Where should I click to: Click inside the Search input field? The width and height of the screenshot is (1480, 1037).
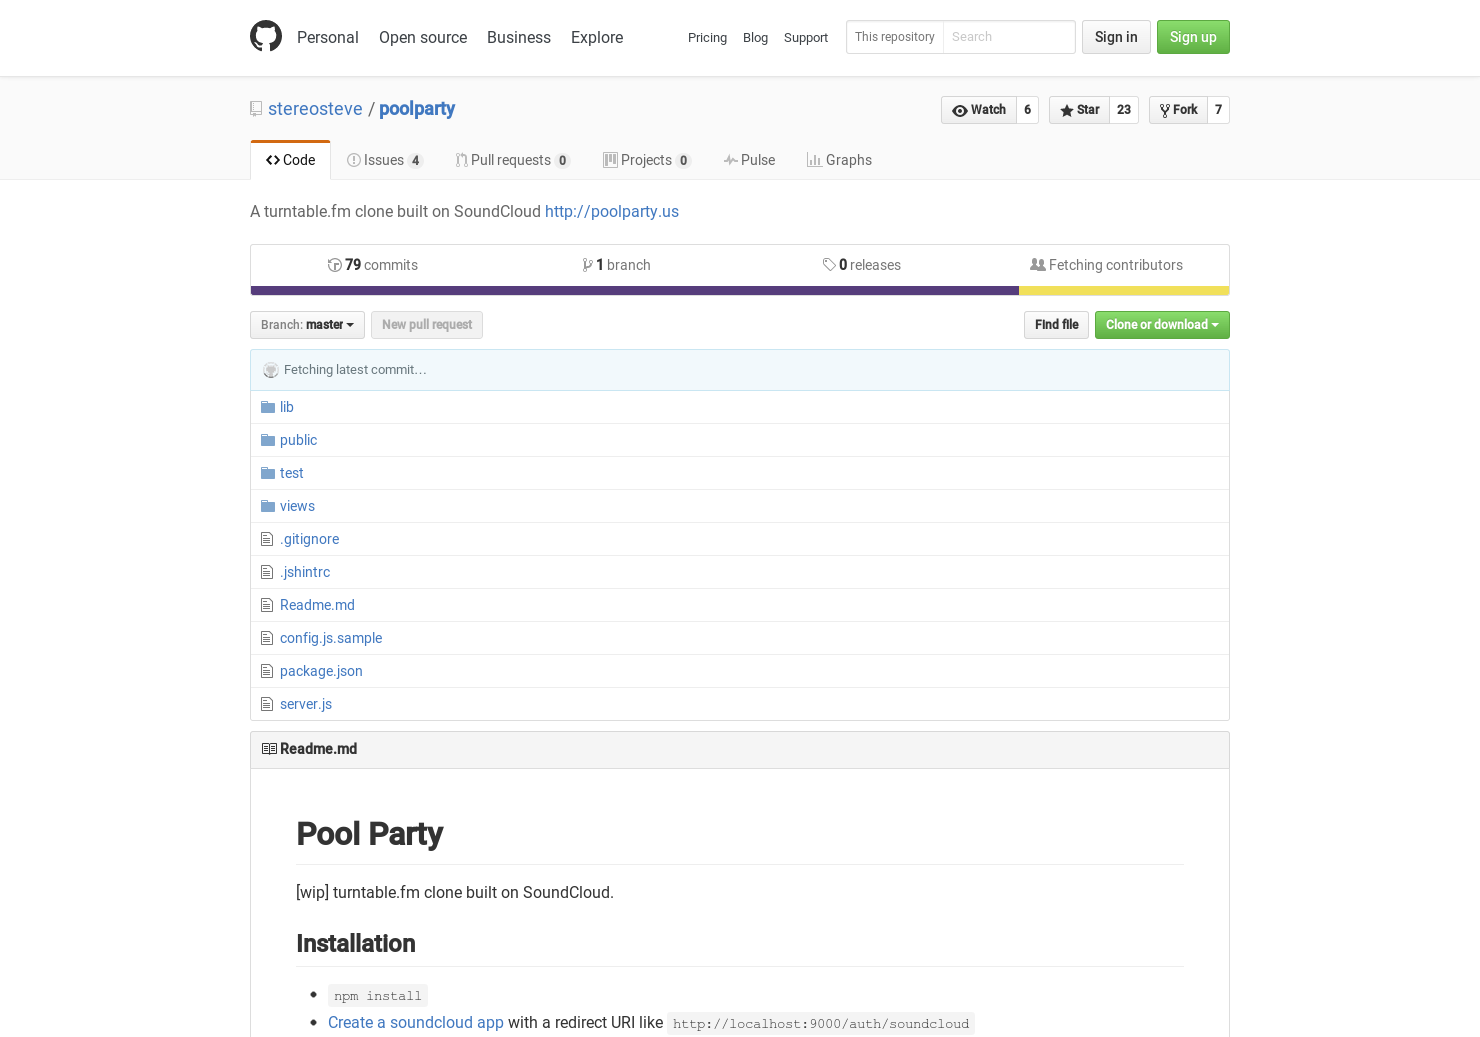click(x=1008, y=37)
